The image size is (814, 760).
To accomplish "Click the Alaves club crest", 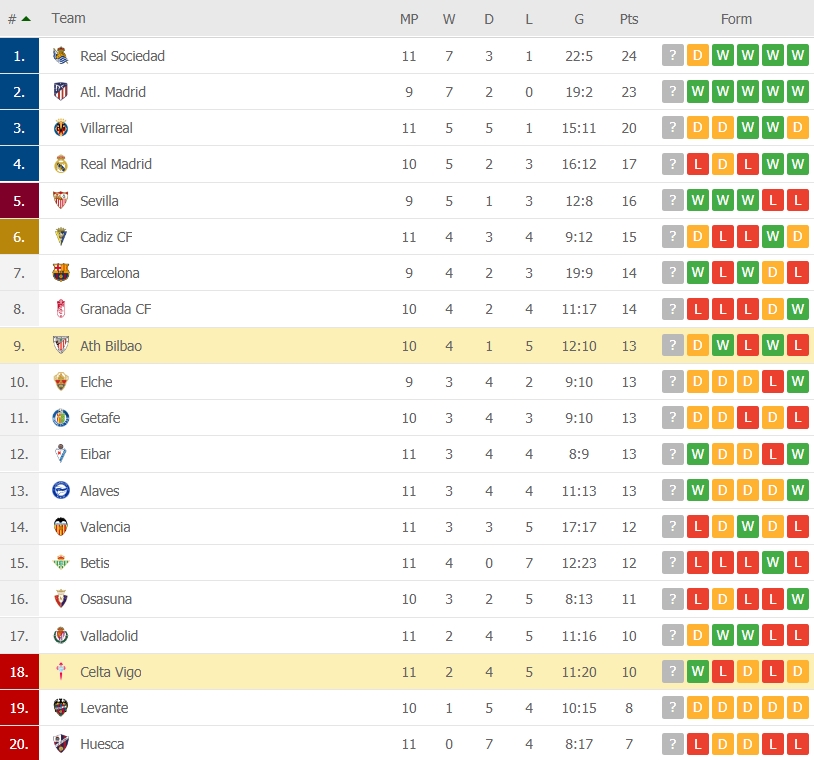I will coord(61,490).
